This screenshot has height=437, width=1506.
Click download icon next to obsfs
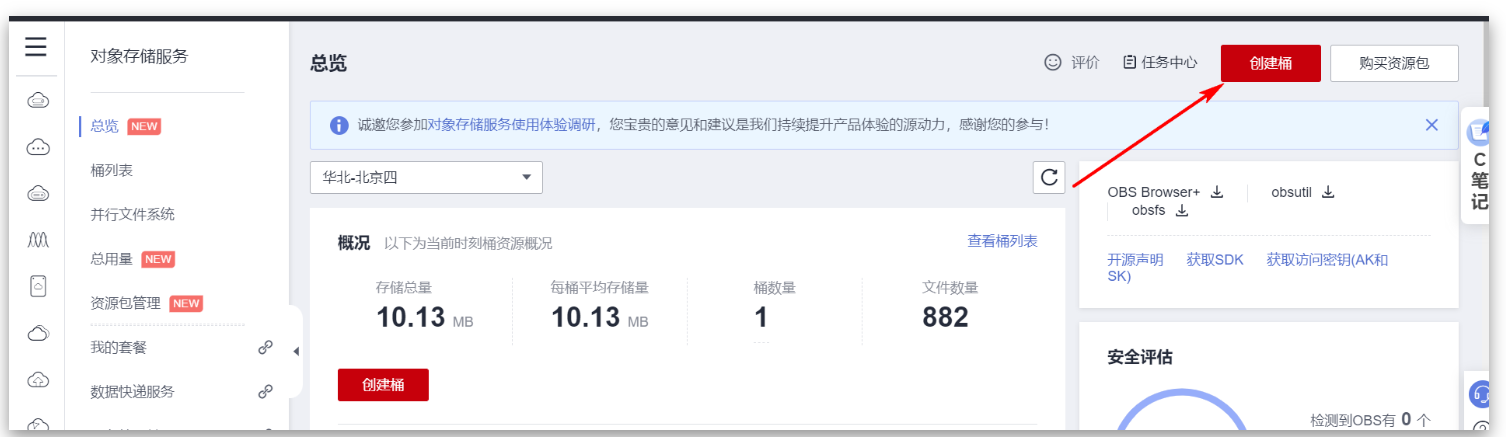pos(1181,211)
